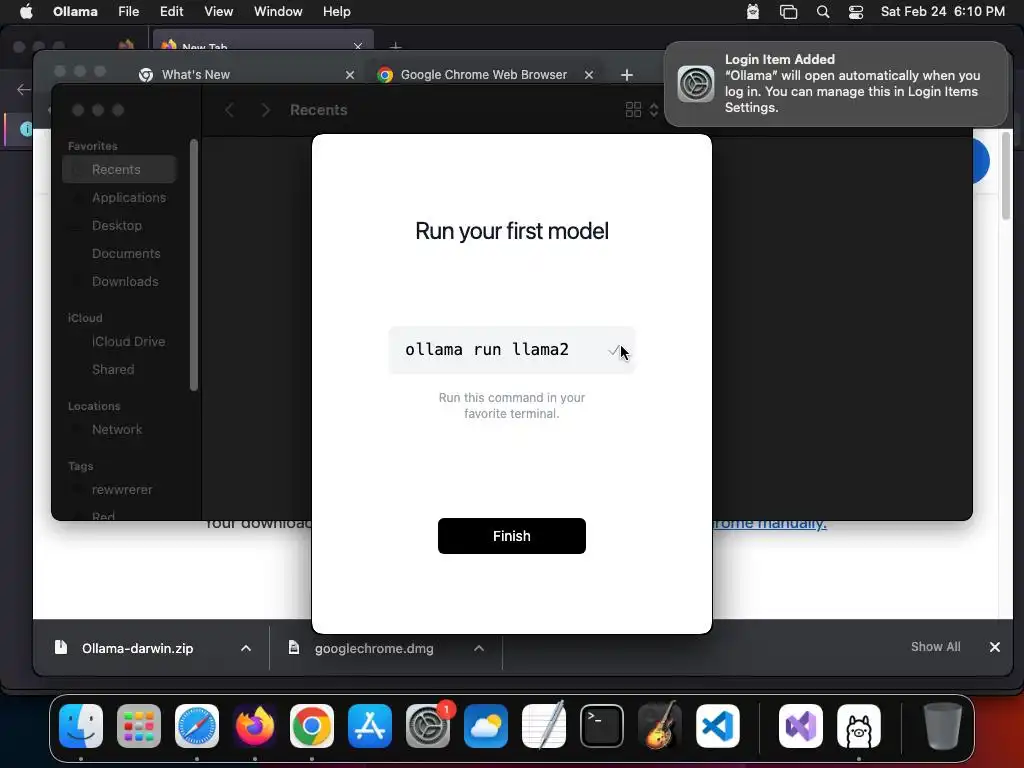Launch Firefox from the Dock
The width and height of the screenshot is (1024, 768).
(x=254, y=726)
